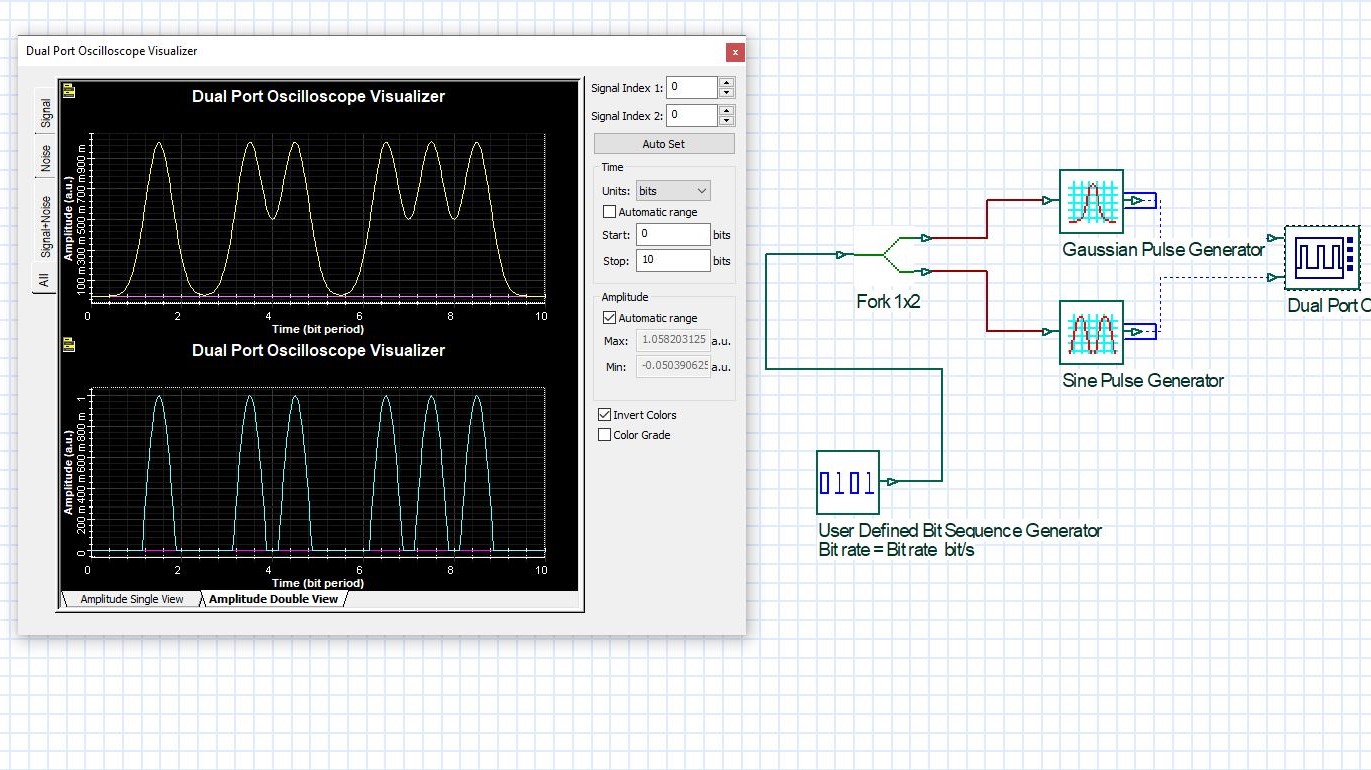Click the yellow export icon above the bottom graph

(x=68, y=344)
